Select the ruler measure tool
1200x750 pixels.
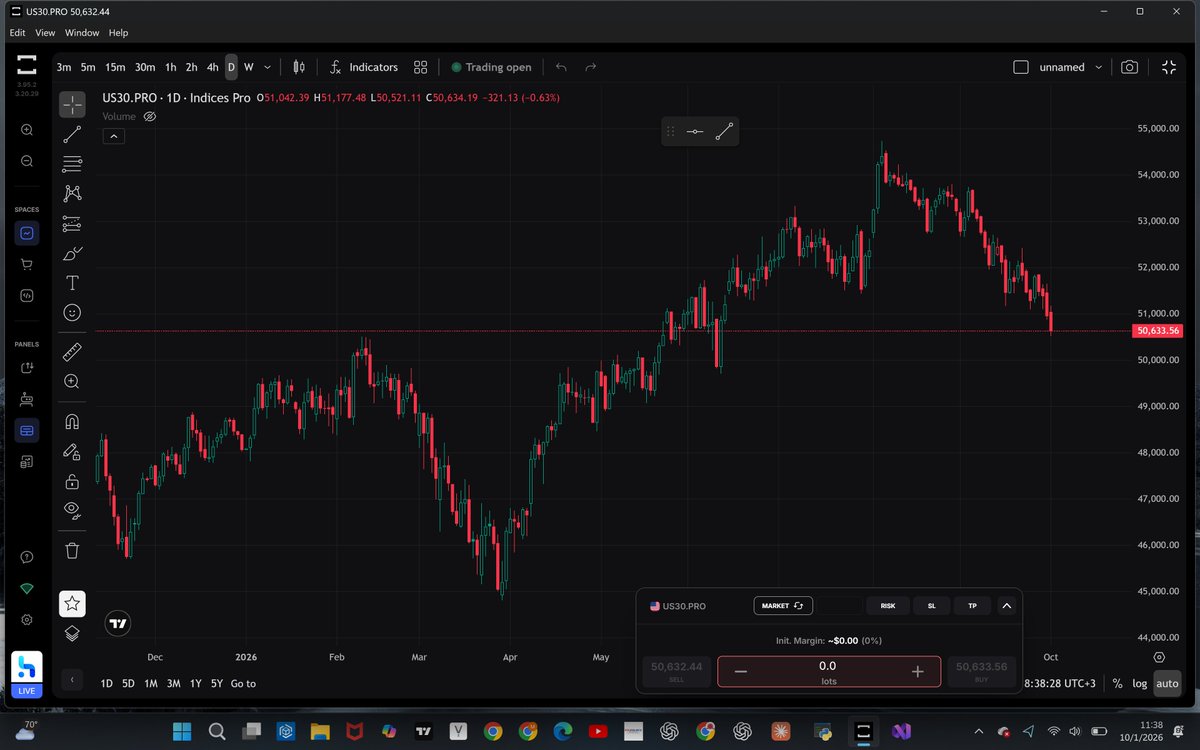point(72,352)
